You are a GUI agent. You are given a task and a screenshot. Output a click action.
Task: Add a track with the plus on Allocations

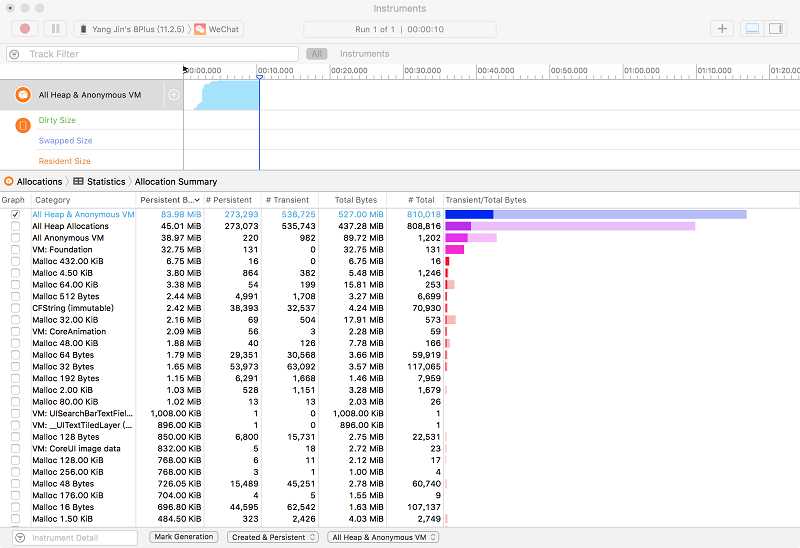[x=173, y=95]
